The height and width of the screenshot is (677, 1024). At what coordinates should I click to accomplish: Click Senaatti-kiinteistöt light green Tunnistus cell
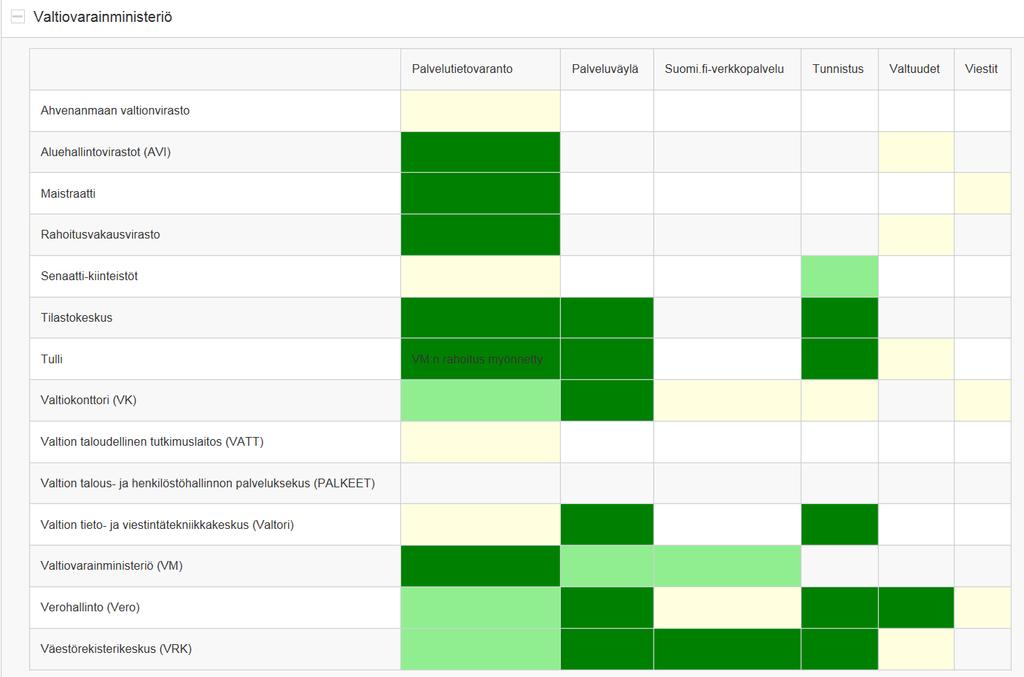click(x=840, y=276)
